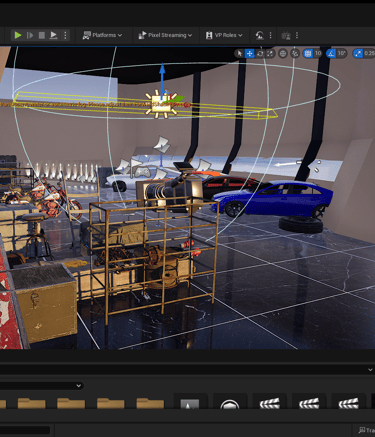Collapse the panel using chevron at far right
The height and width of the screenshot is (437, 375).
point(370,370)
